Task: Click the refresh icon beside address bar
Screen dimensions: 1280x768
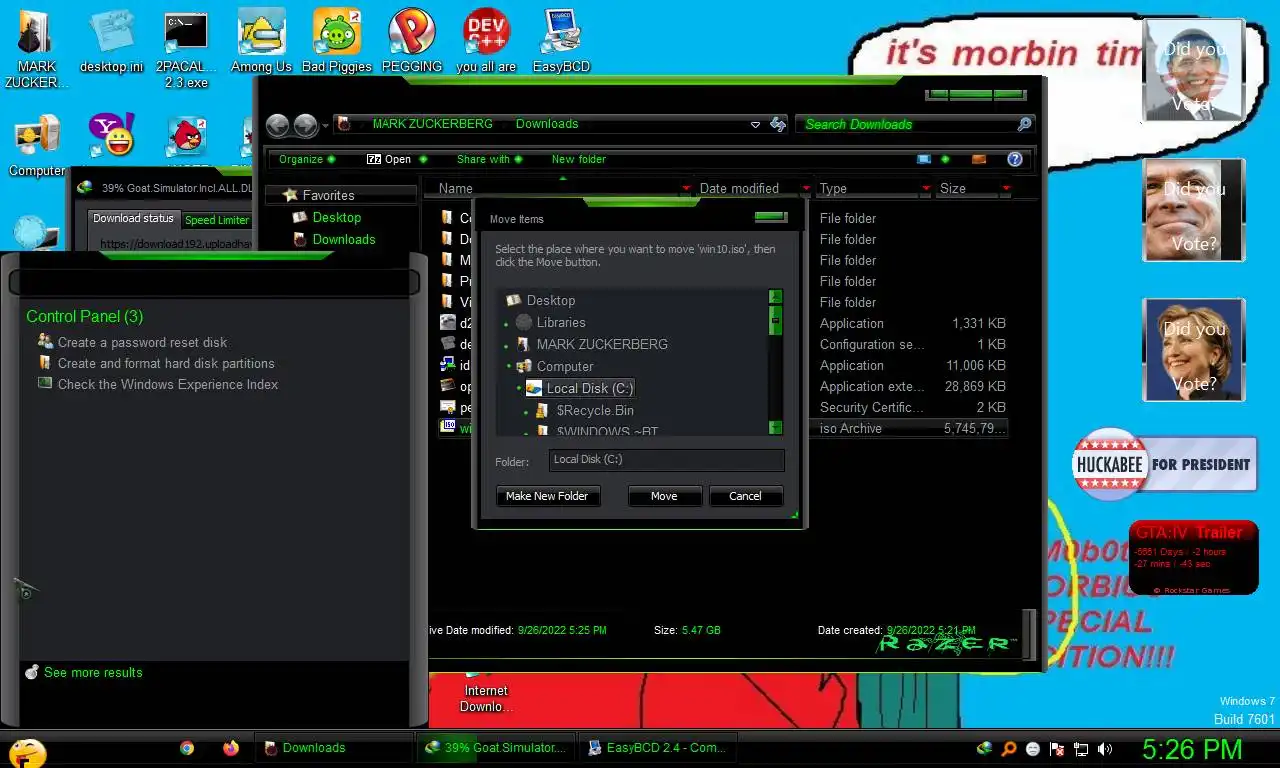Action: [778, 124]
